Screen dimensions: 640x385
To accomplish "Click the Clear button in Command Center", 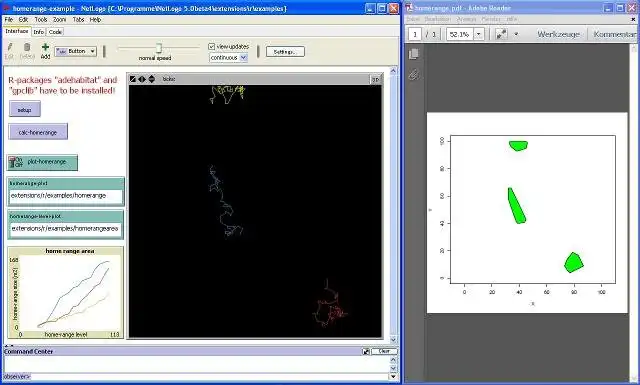I will pyautogui.click(x=384, y=351).
